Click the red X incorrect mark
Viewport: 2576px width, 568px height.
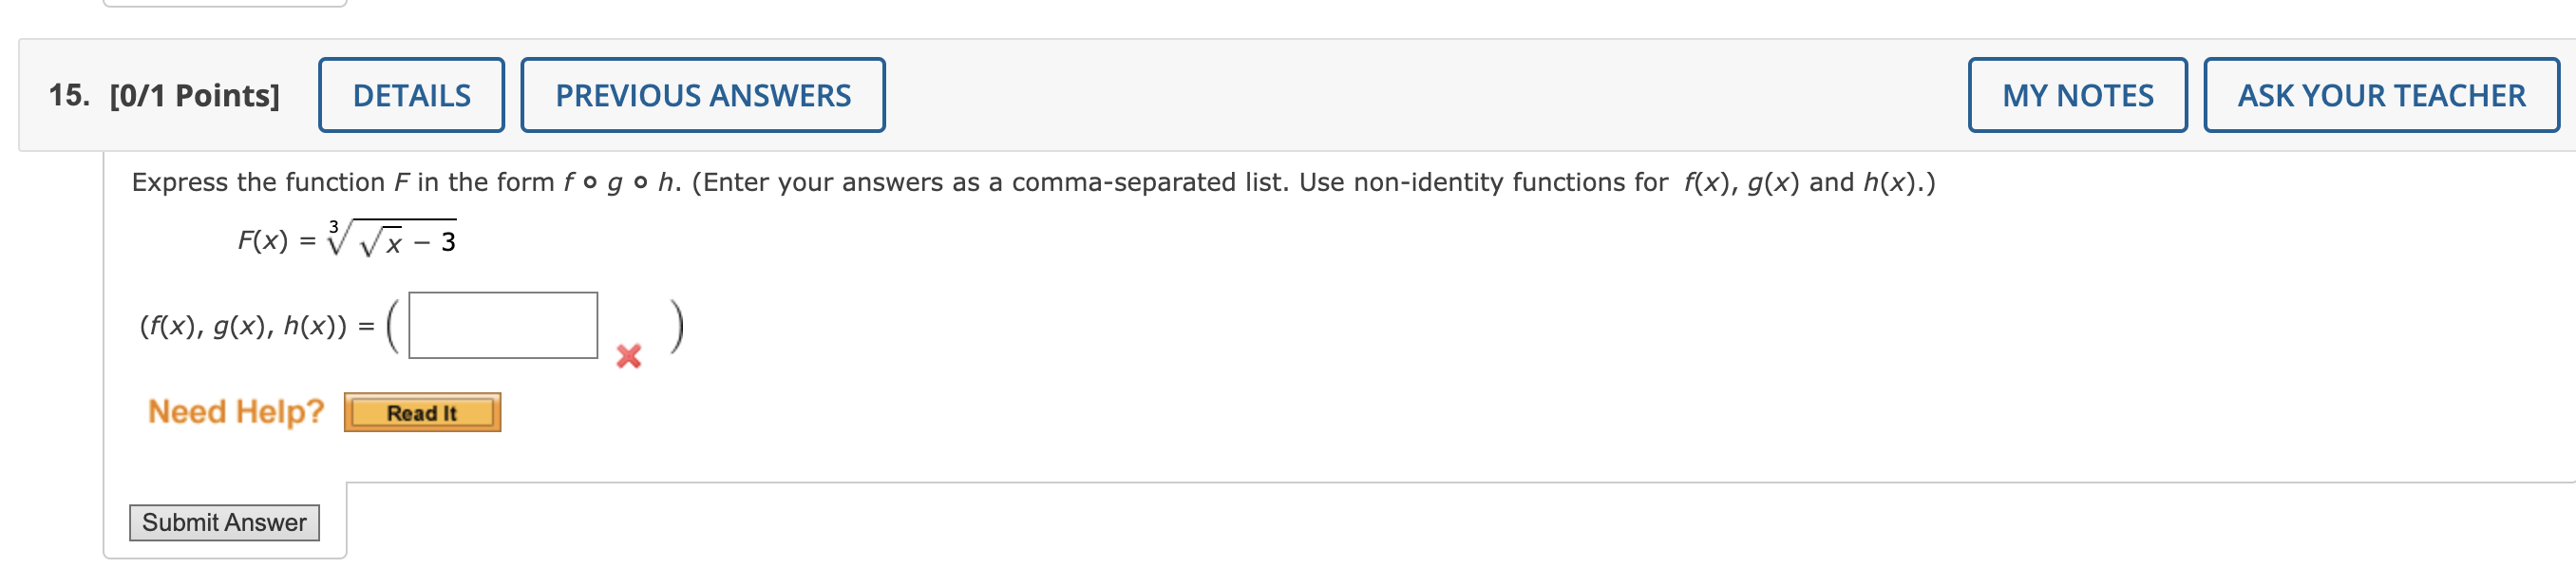[628, 356]
